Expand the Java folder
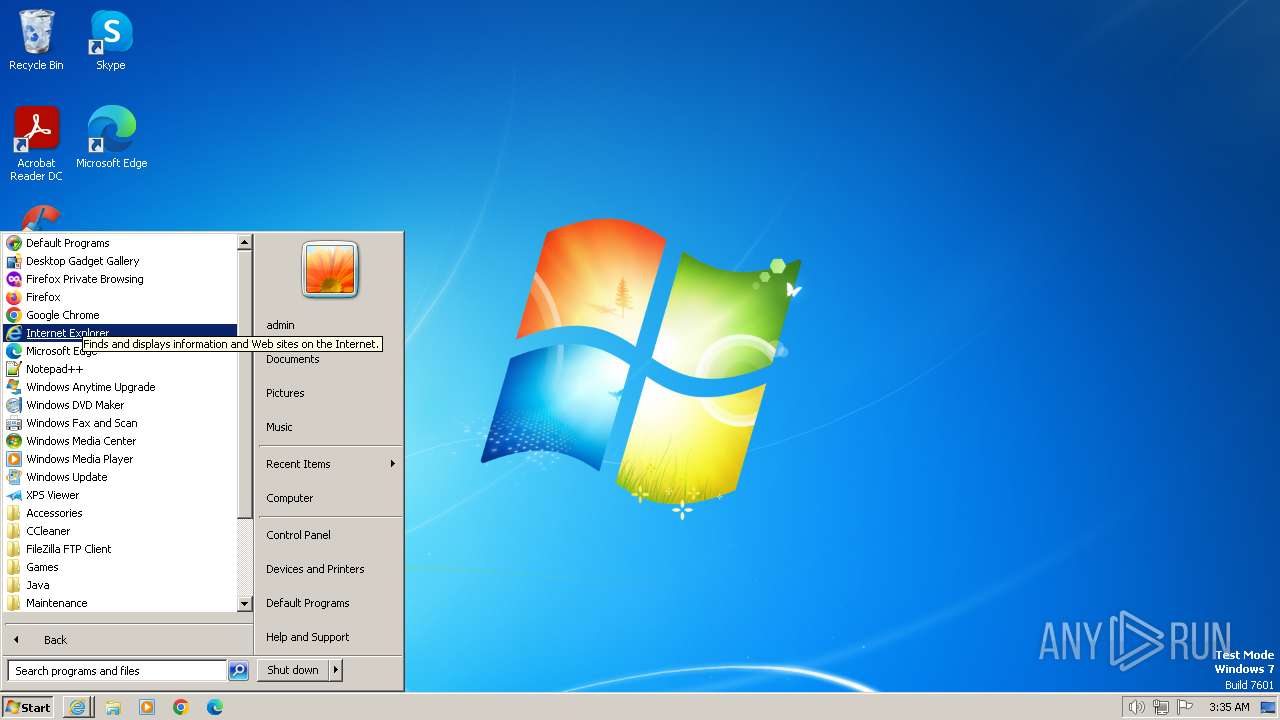This screenshot has height=720, width=1280. click(120, 585)
